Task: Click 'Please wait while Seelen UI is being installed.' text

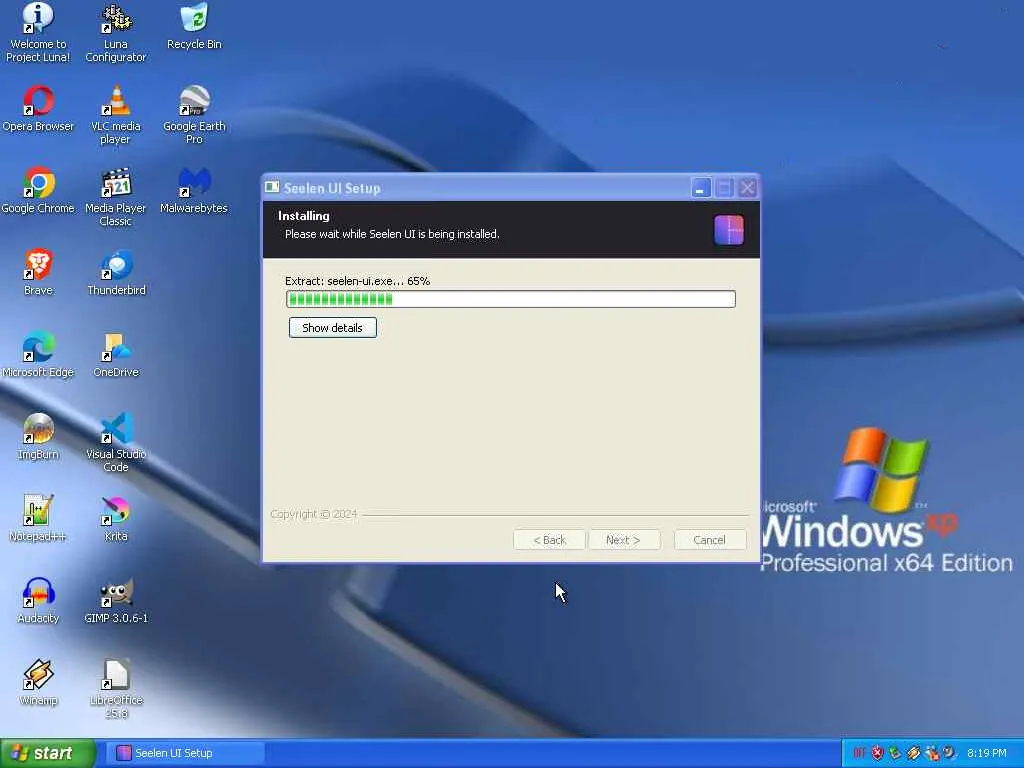Action: (x=392, y=234)
